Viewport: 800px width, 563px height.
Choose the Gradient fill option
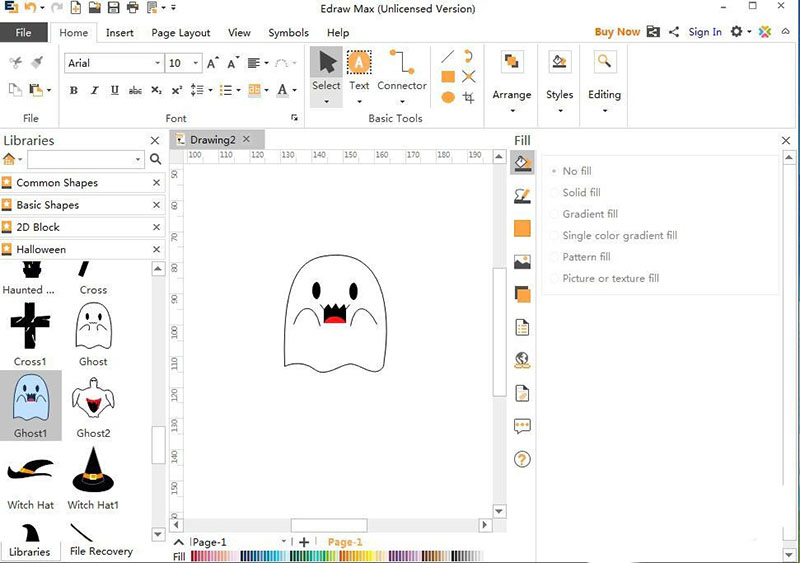point(555,214)
